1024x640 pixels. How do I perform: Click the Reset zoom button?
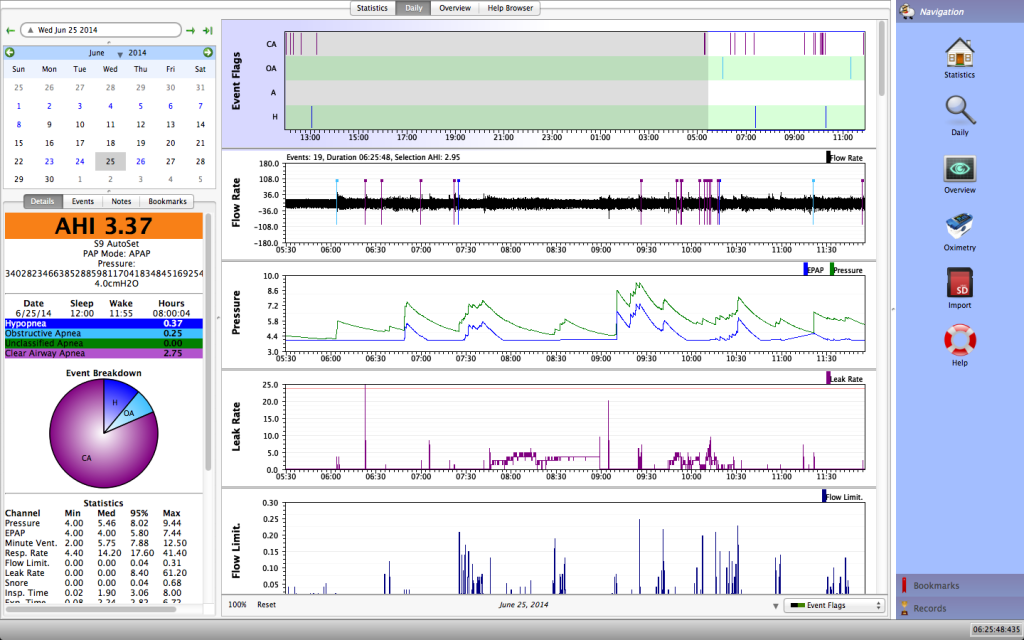[266, 605]
